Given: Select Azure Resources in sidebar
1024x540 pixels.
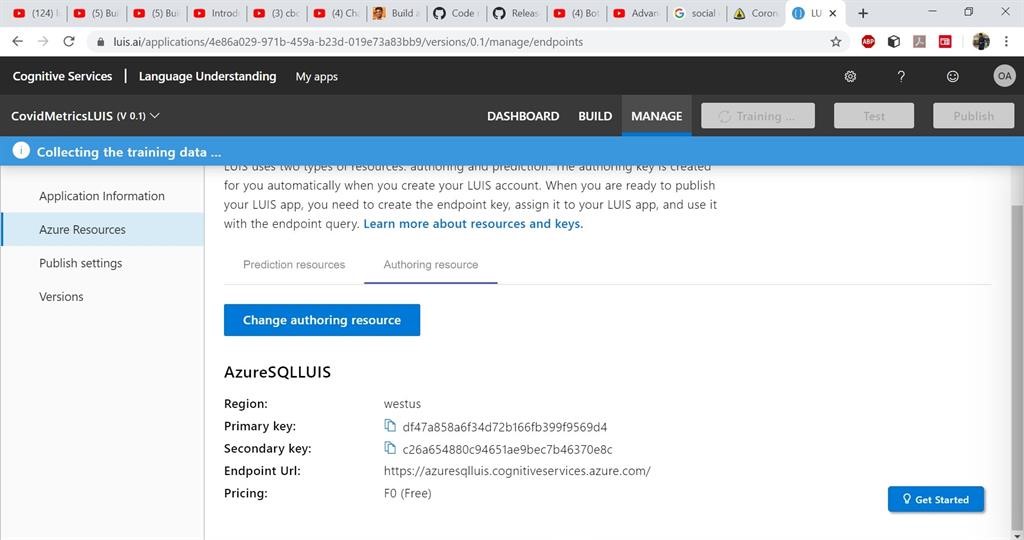Looking at the screenshot, I should click(x=102, y=229).
